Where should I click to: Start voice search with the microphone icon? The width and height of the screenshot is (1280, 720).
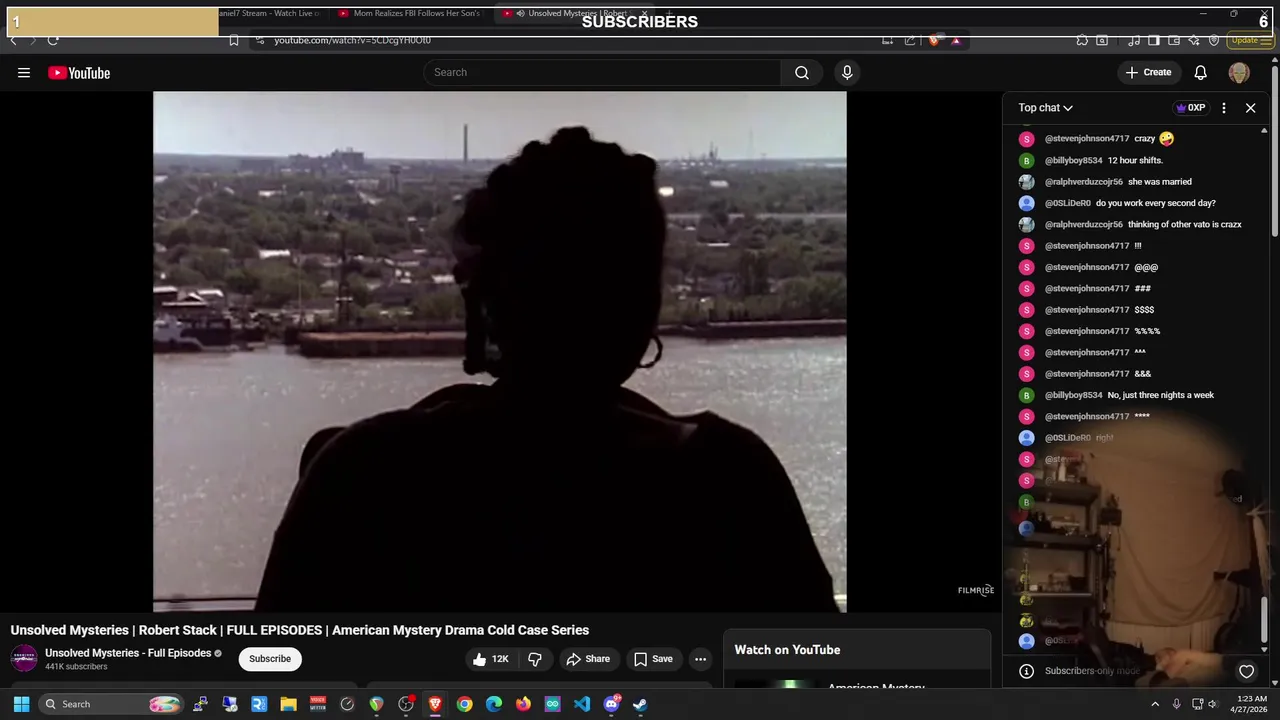847,72
